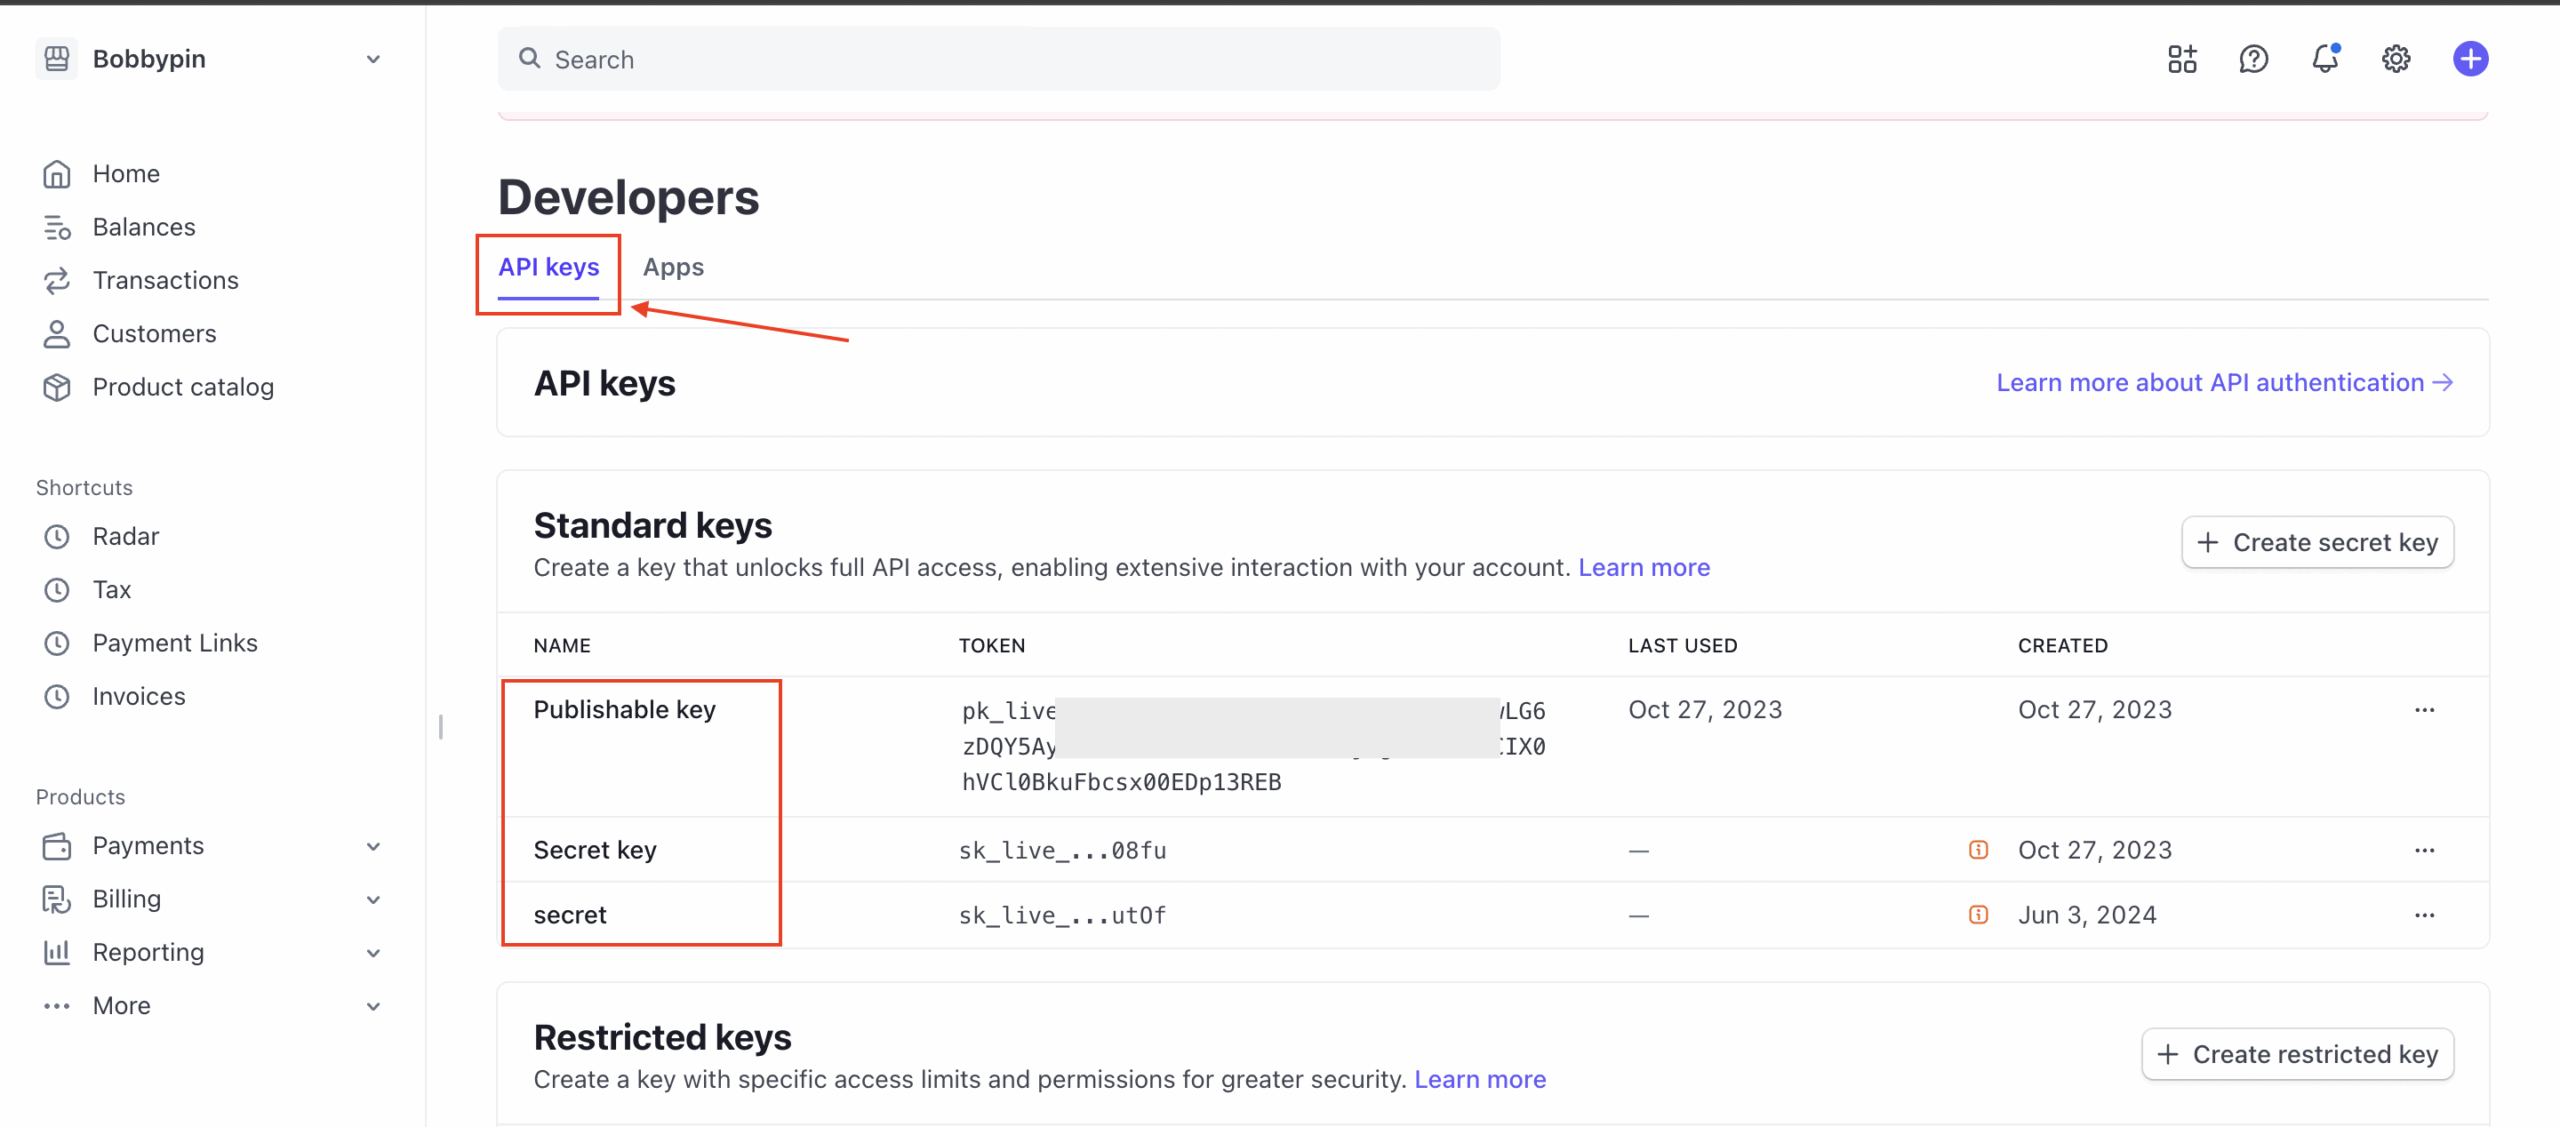Expand the Payments section chevron

373,846
